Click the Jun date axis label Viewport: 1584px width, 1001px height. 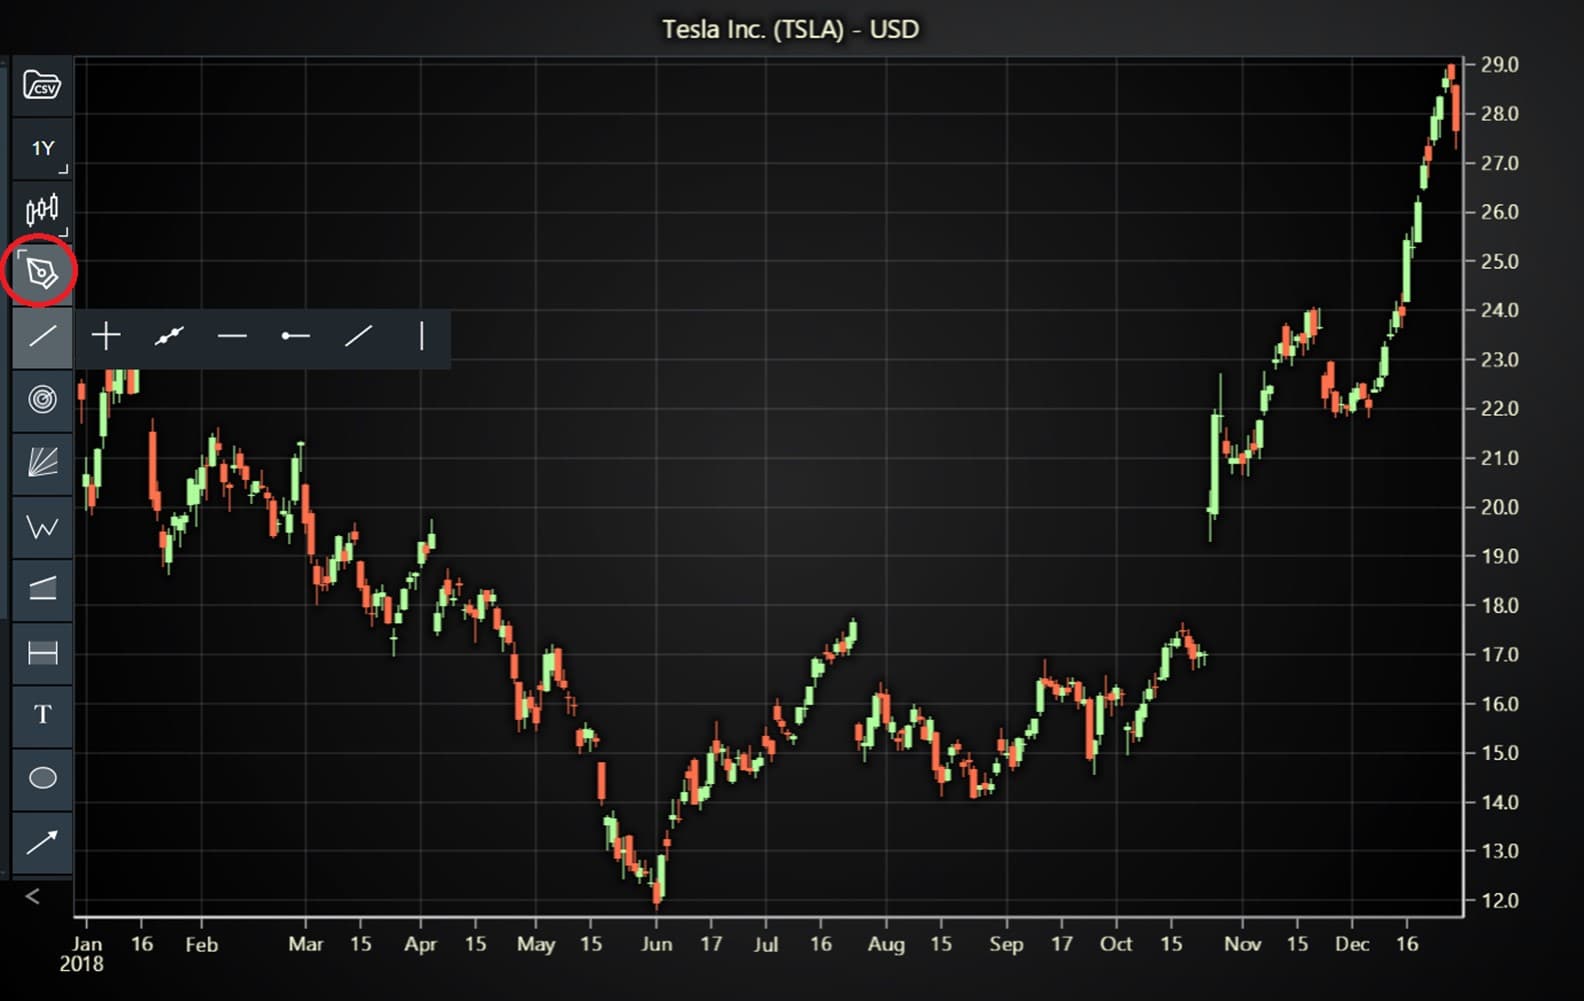coord(656,944)
